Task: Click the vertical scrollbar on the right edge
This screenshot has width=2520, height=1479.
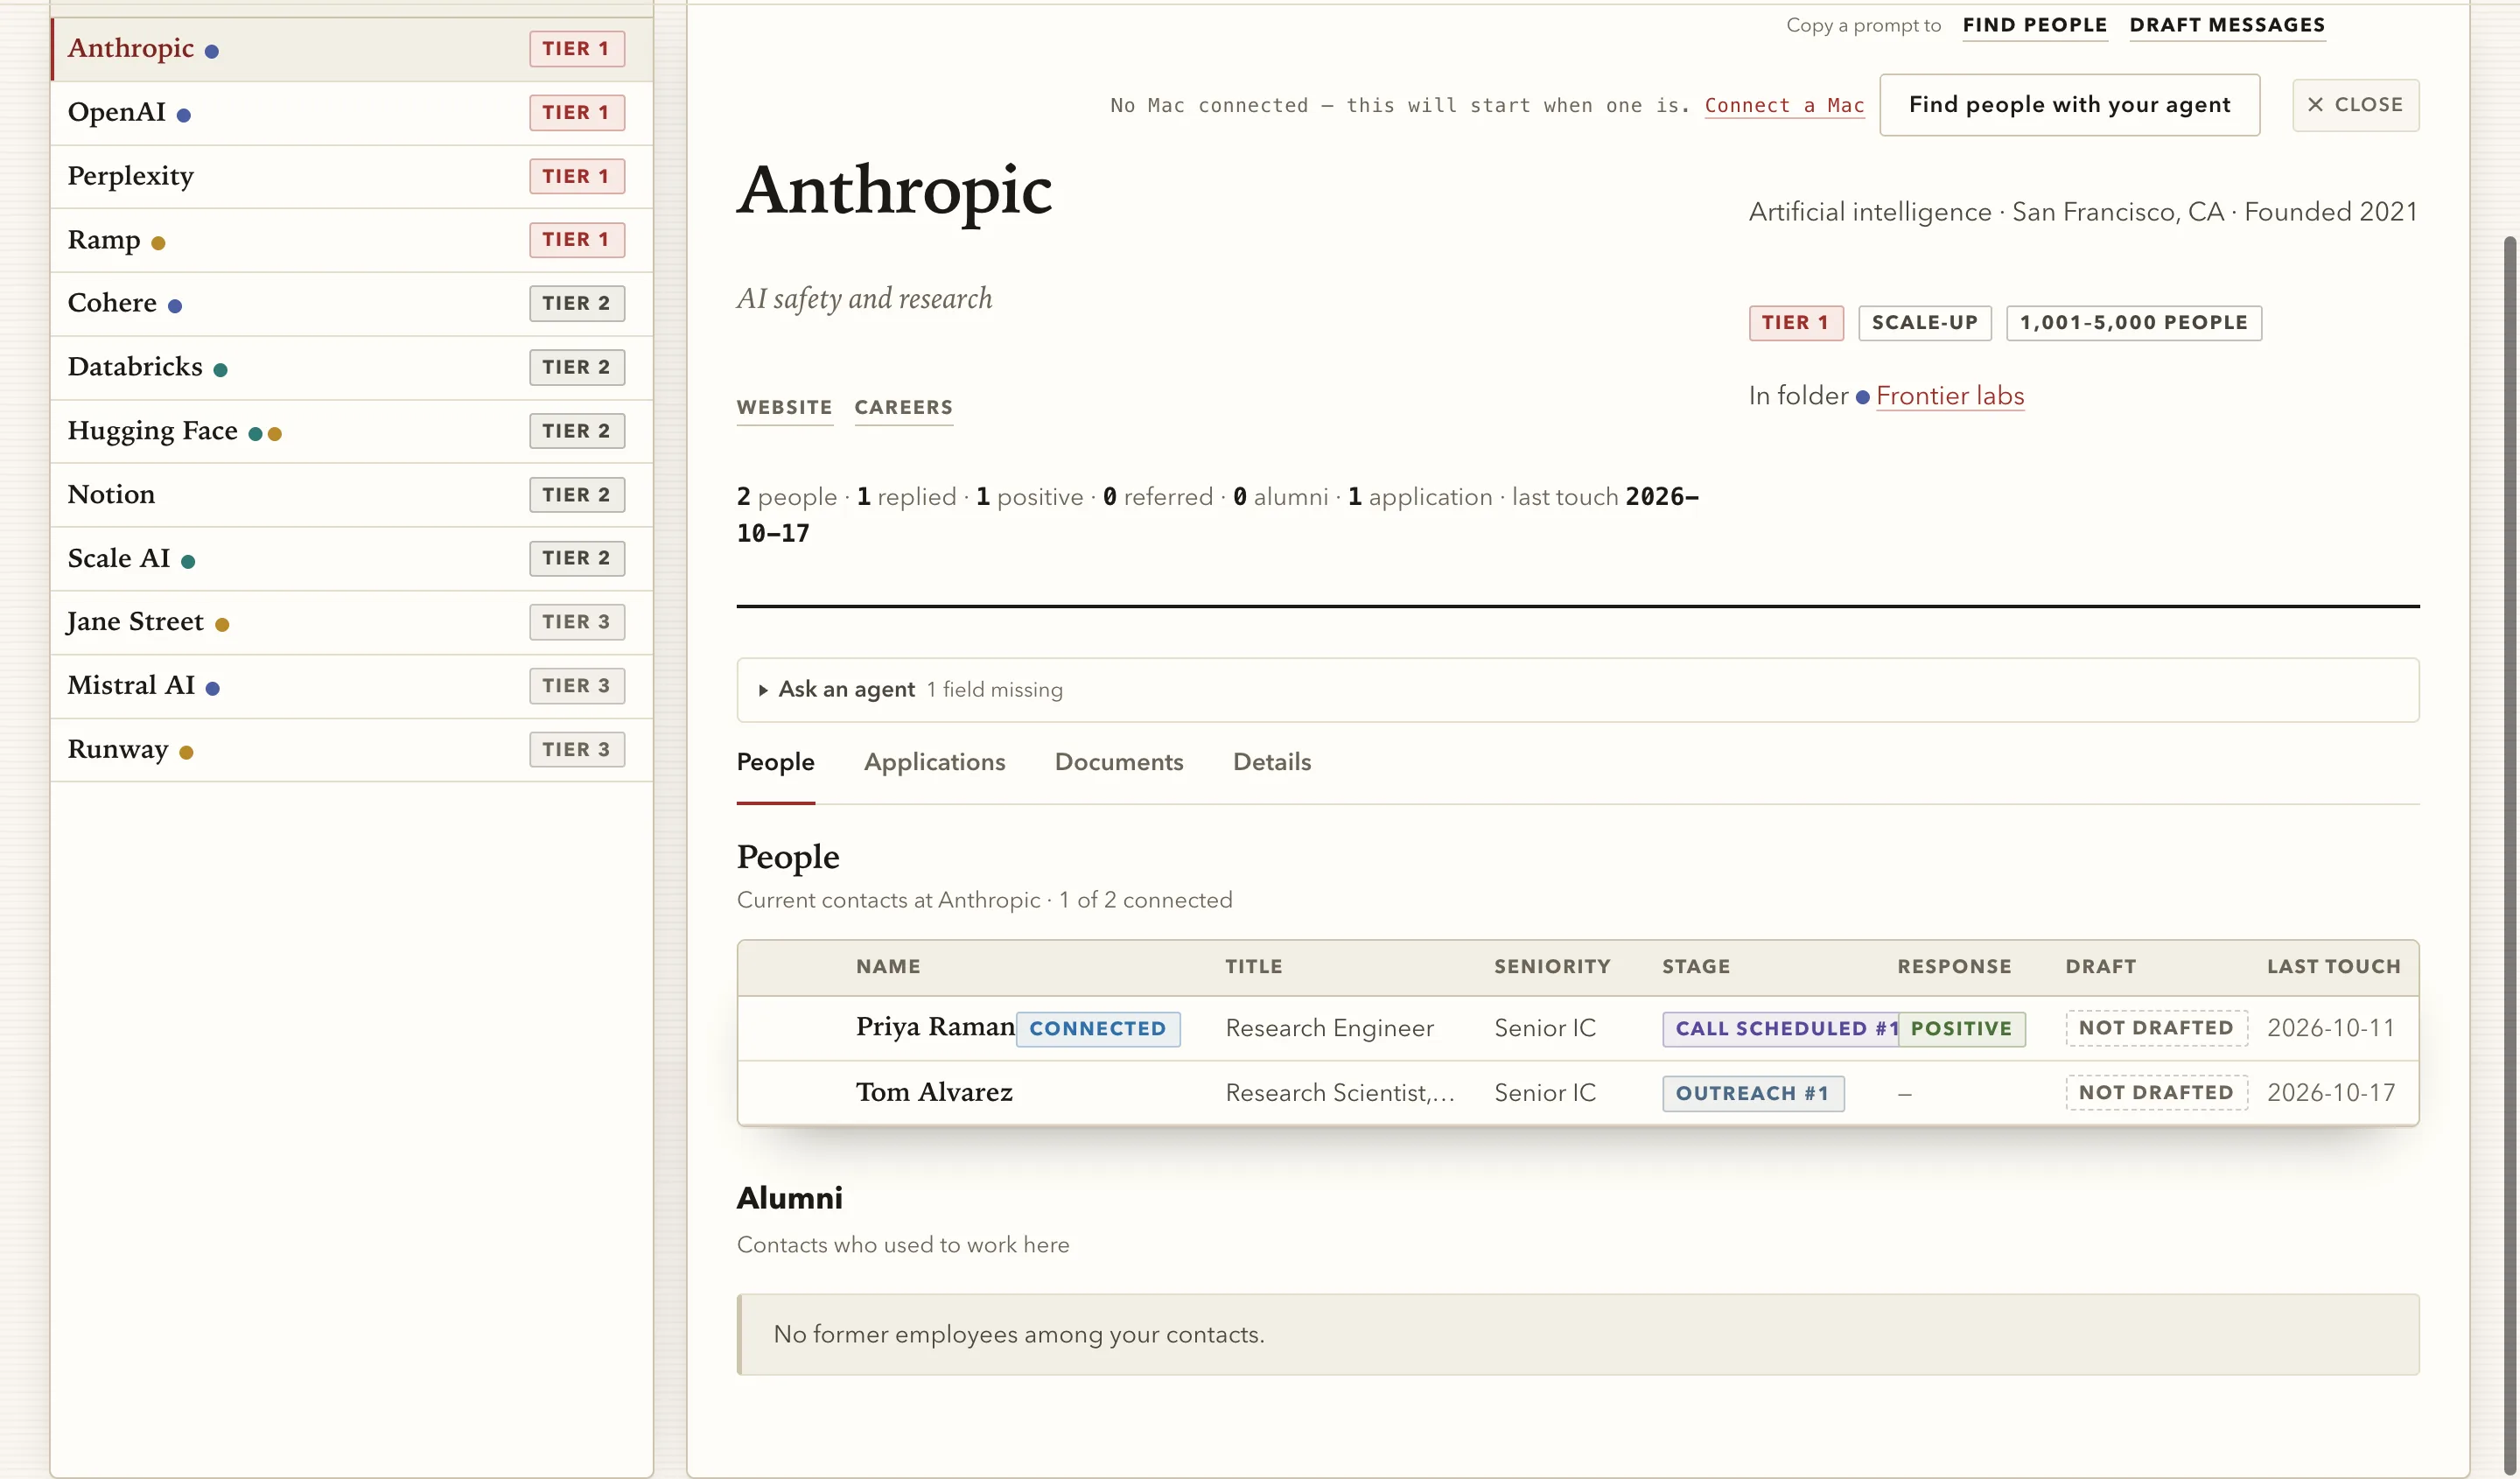Action: tap(2510, 855)
